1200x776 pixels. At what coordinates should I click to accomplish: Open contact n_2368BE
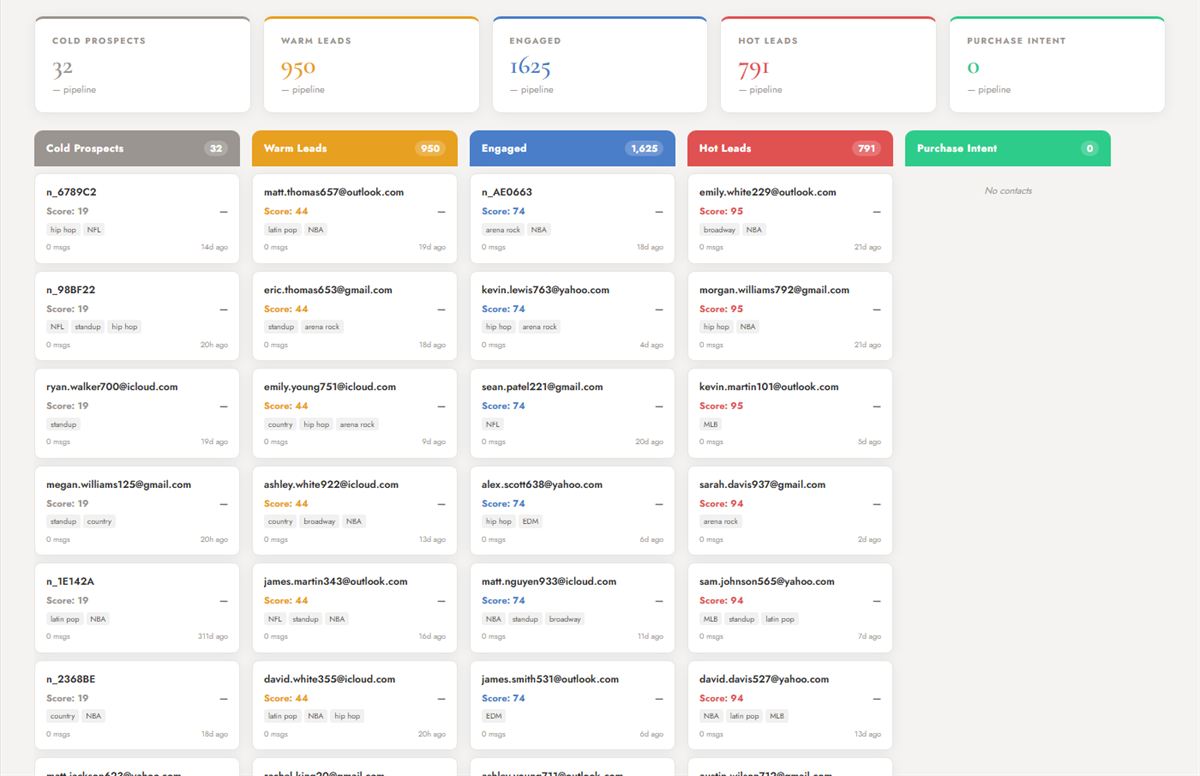137,705
